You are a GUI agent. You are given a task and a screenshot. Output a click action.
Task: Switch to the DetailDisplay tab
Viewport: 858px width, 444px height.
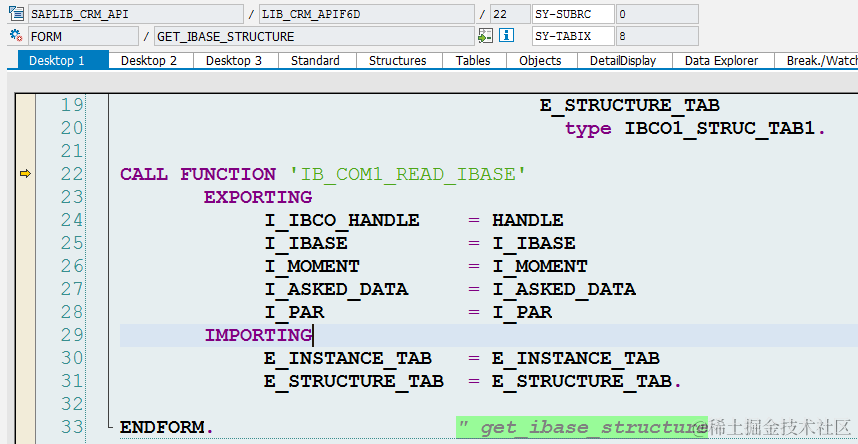pyautogui.click(x=623, y=60)
